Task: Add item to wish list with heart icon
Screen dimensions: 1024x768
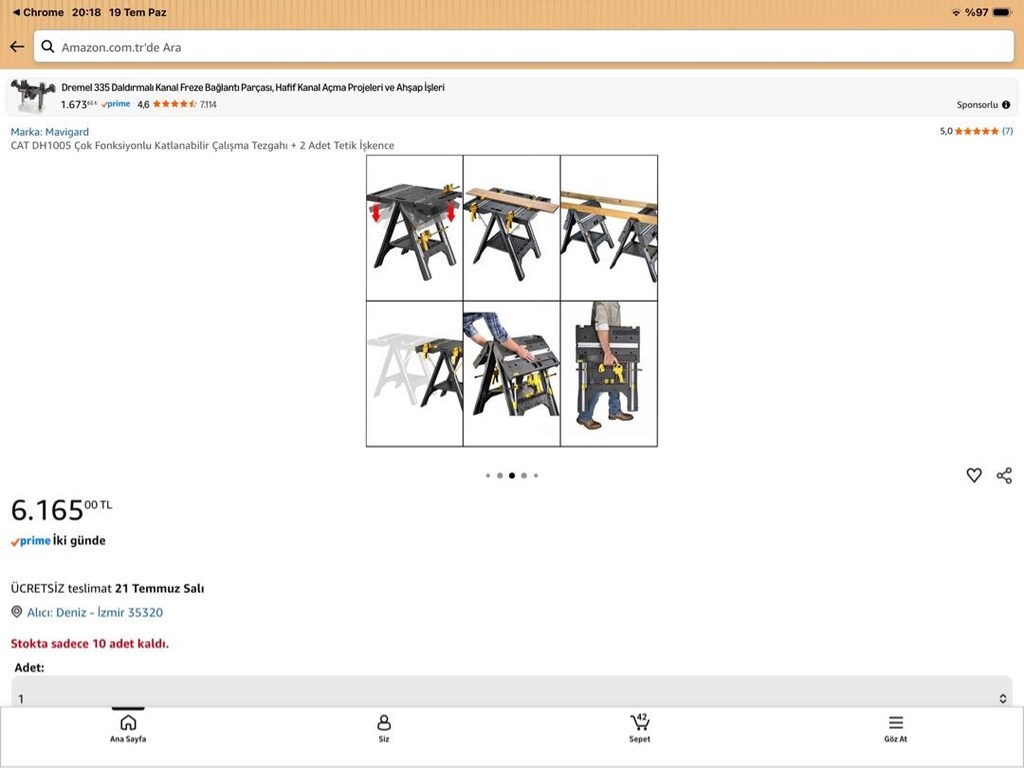Action: (974, 475)
